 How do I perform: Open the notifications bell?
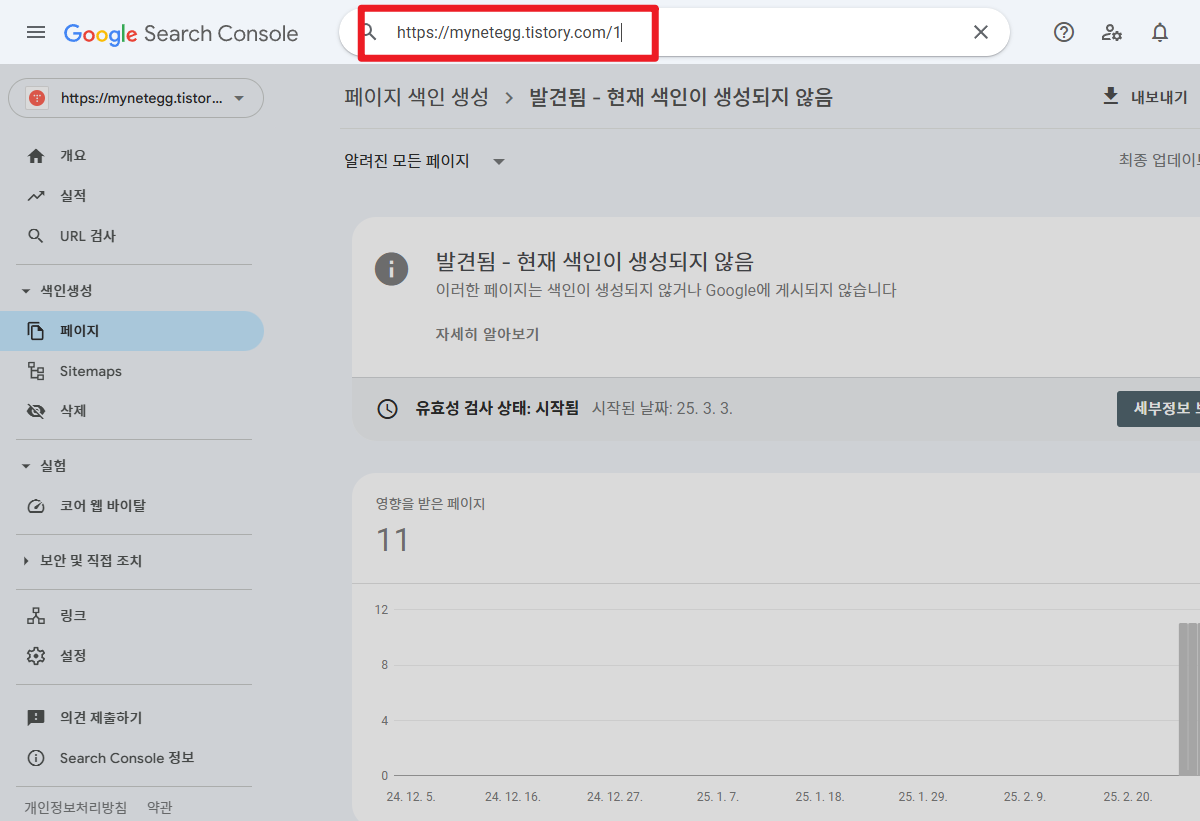pos(1160,32)
